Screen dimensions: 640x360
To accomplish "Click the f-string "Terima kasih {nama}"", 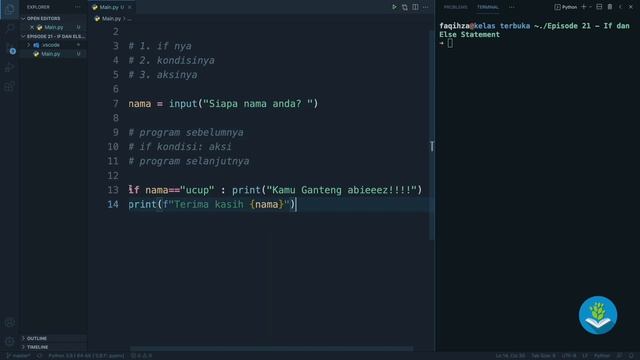I will click(226, 204).
